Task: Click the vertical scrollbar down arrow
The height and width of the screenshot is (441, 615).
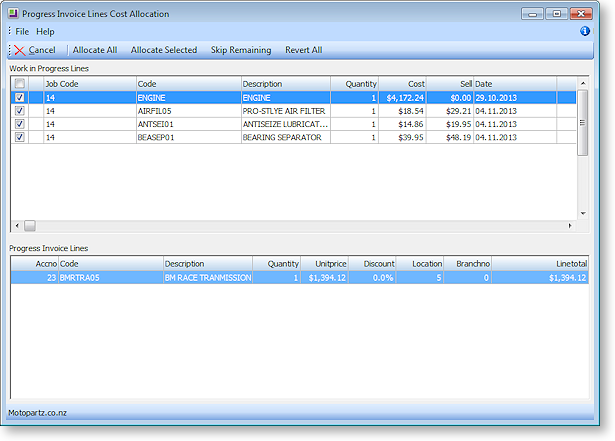Action: pos(582,214)
